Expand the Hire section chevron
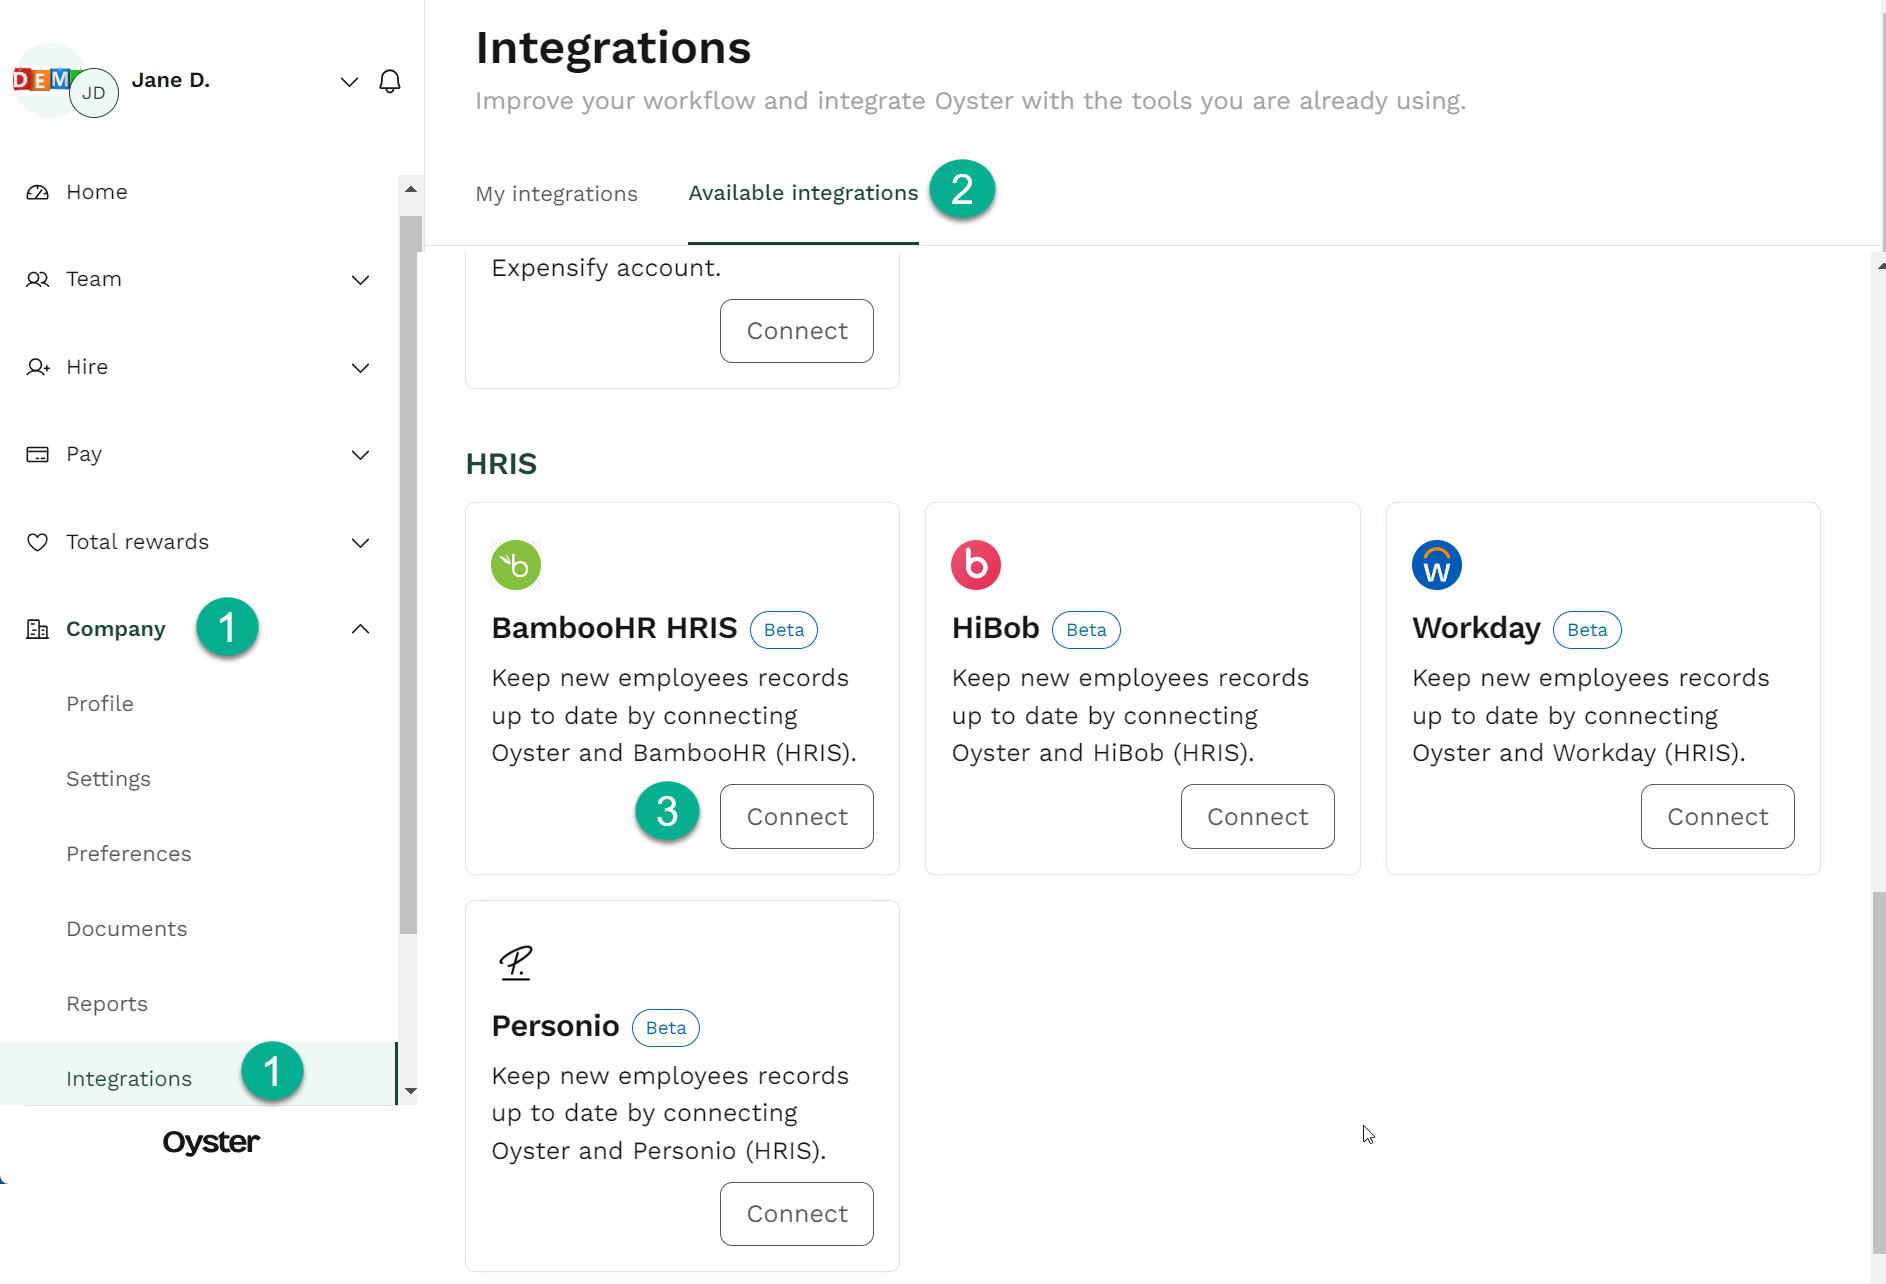The image size is (1886, 1284). click(x=361, y=368)
